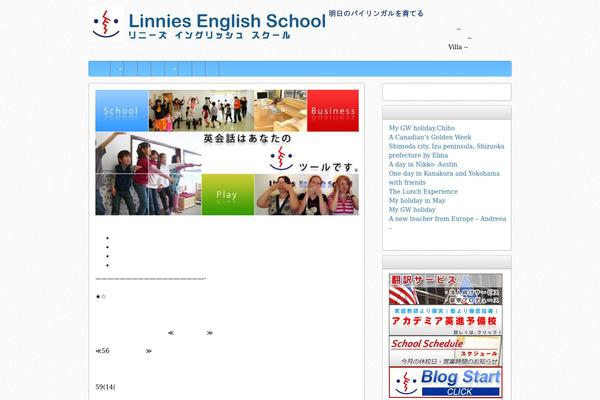Open 'My holiday in May' post
This screenshot has width=600, height=400.
click(x=417, y=201)
